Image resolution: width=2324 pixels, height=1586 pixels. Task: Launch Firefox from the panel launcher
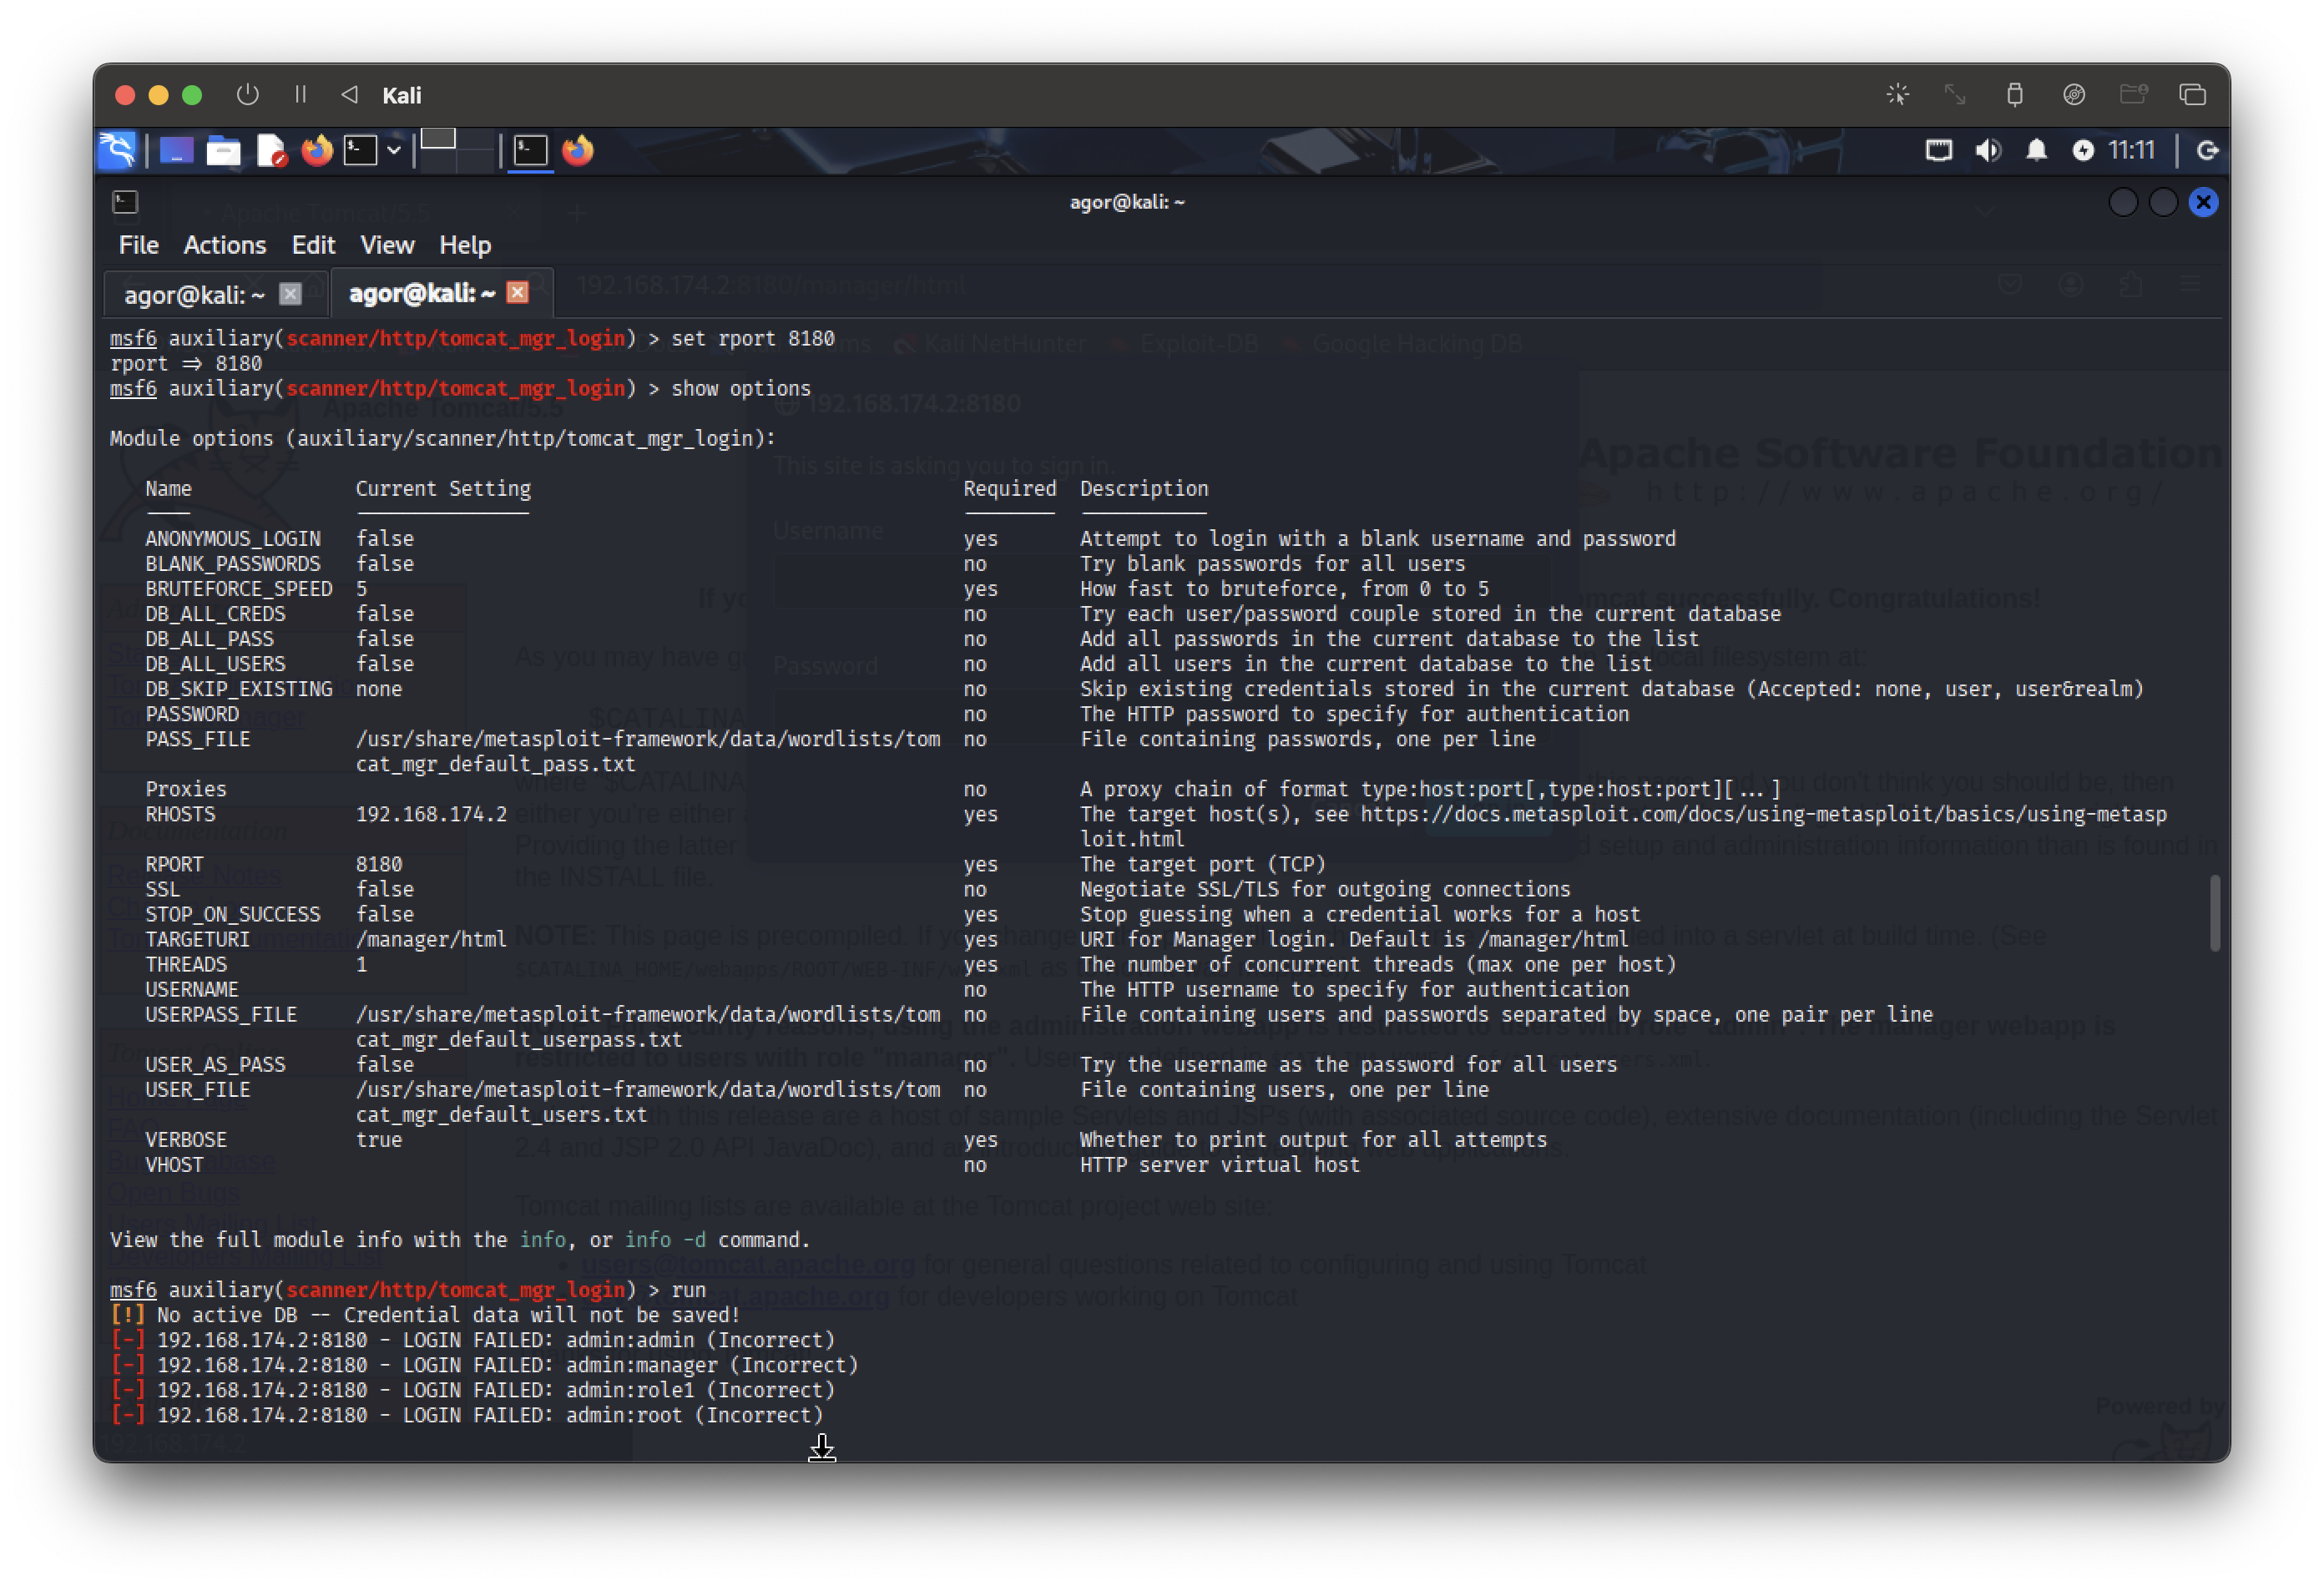pyautogui.click(x=317, y=151)
